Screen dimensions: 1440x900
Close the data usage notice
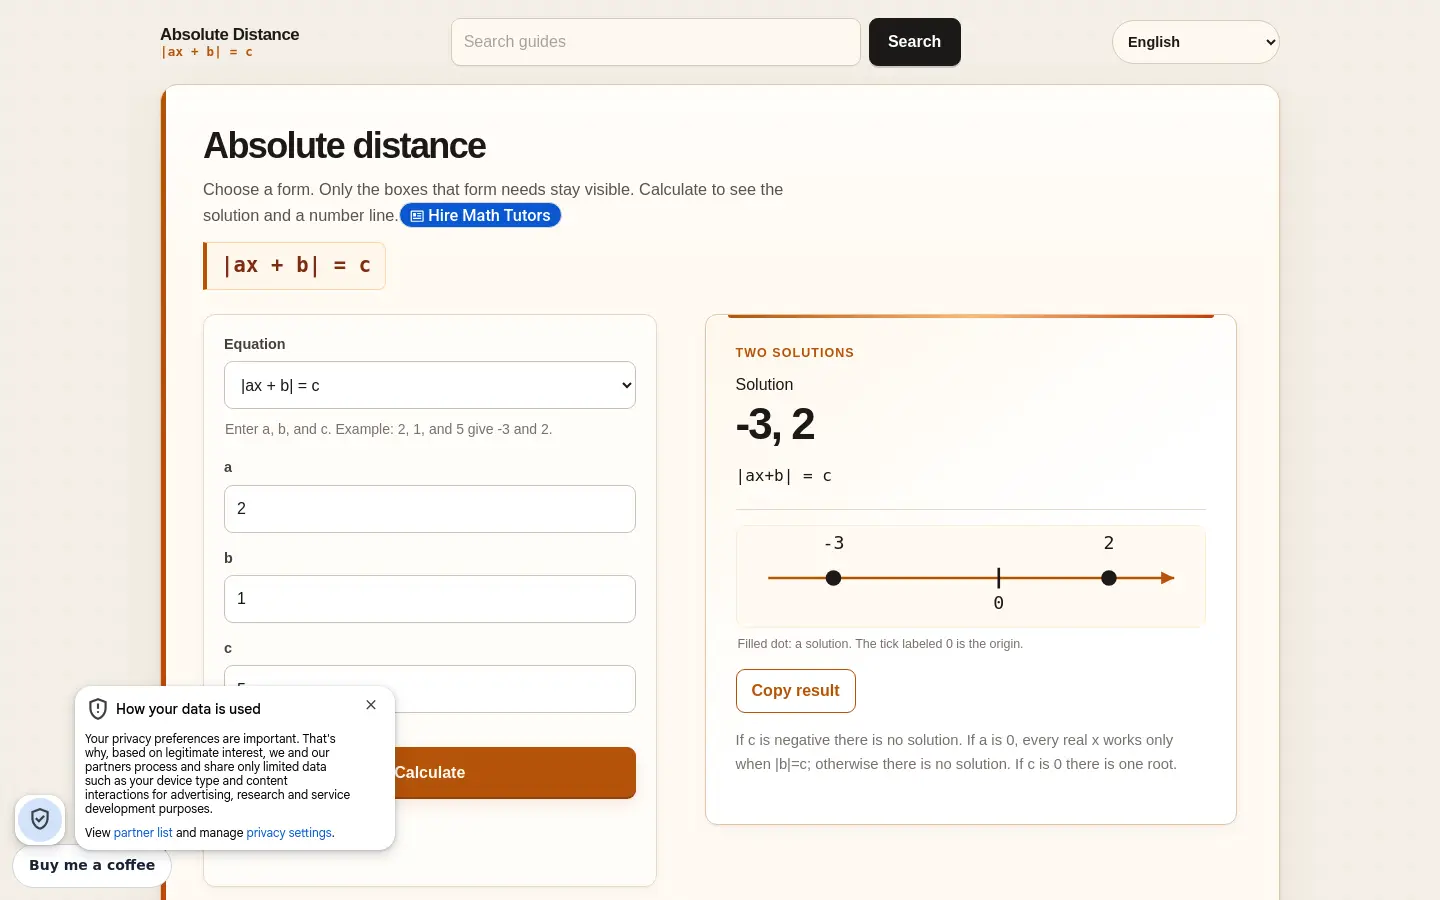371,705
